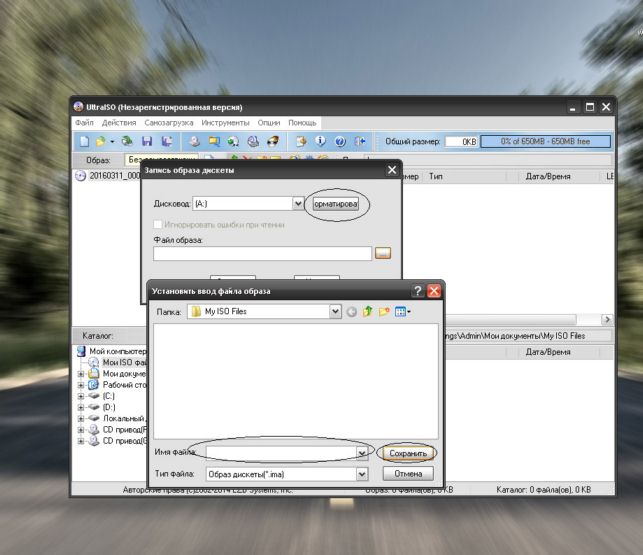Open the Дисковод (A:) drive dropdown

point(298,203)
